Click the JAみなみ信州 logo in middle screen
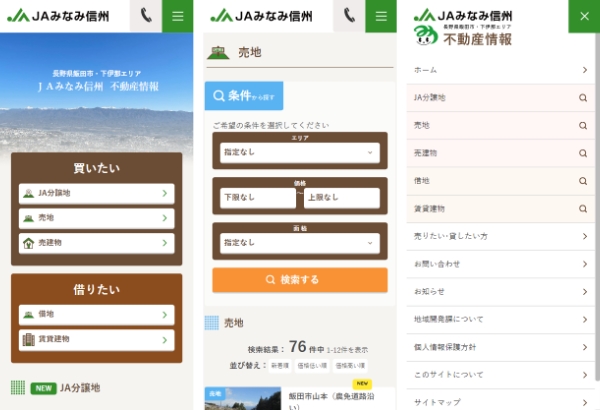 click(x=261, y=16)
